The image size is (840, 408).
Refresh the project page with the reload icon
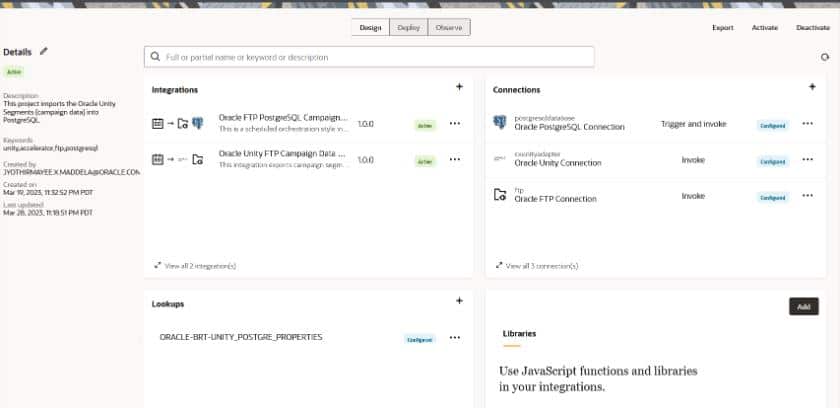(x=825, y=57)
